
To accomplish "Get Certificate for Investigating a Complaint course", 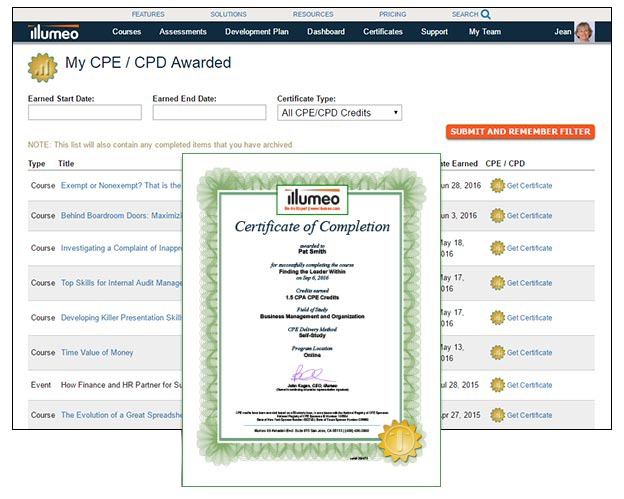I will (529, 248).
